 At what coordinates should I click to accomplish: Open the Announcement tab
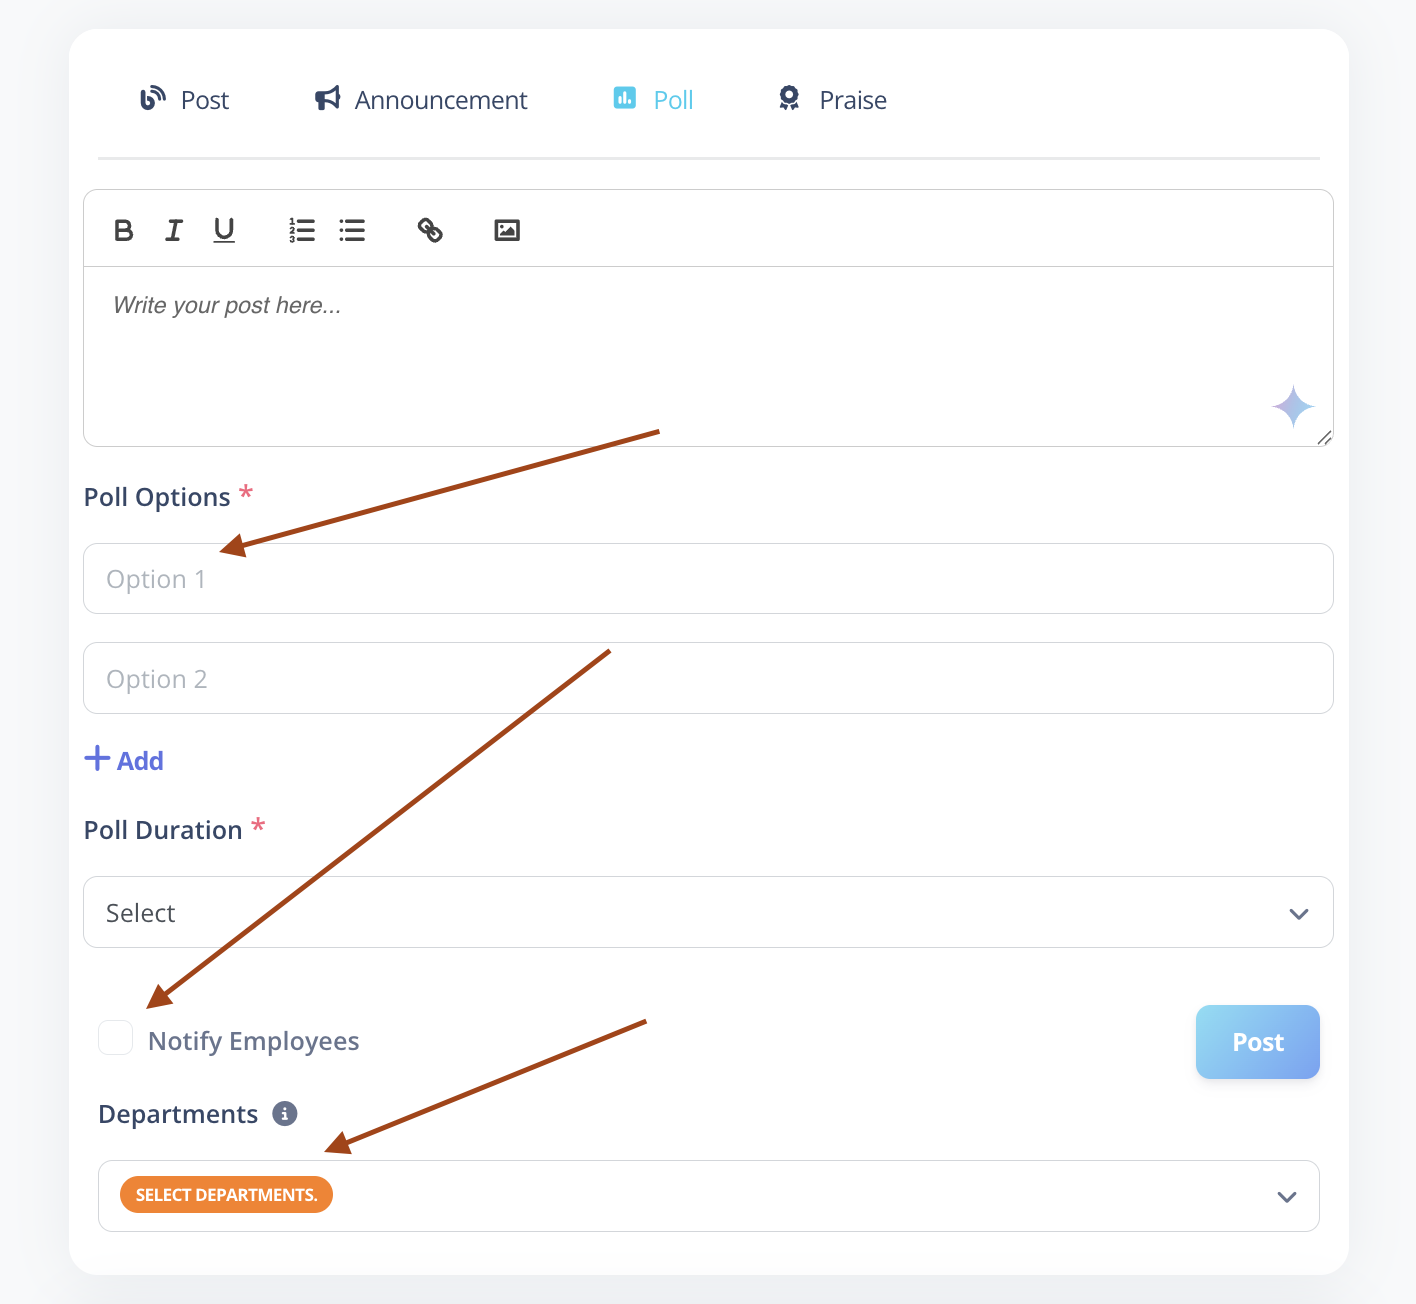[421, 99]
